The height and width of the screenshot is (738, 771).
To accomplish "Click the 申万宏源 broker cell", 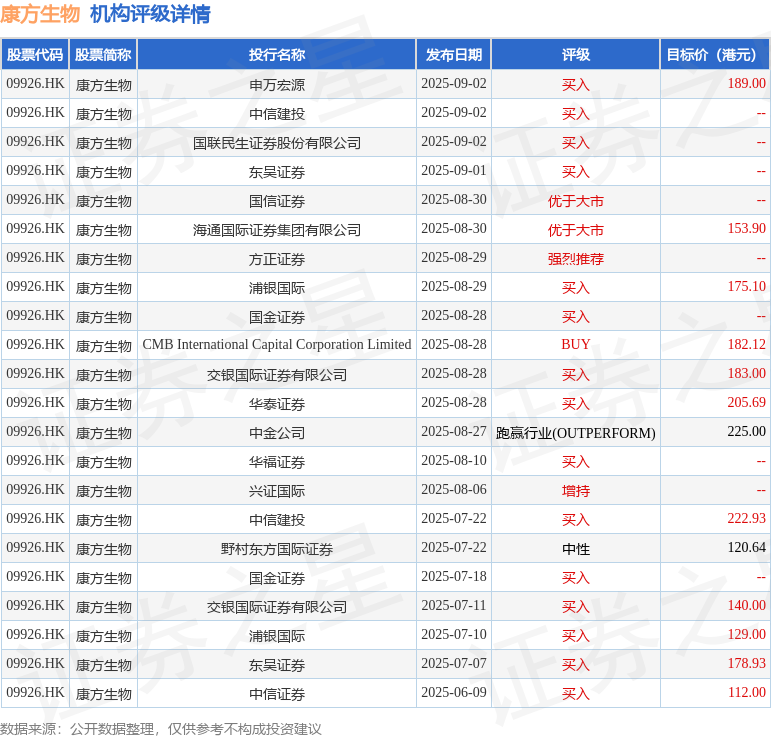I will pyautogui.click(x=277, y=85).
